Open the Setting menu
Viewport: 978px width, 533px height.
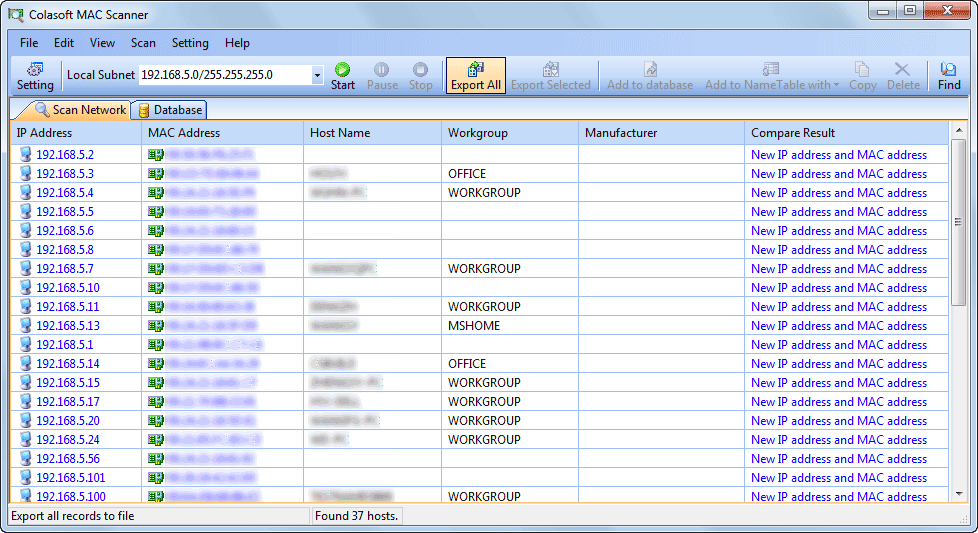190,43
